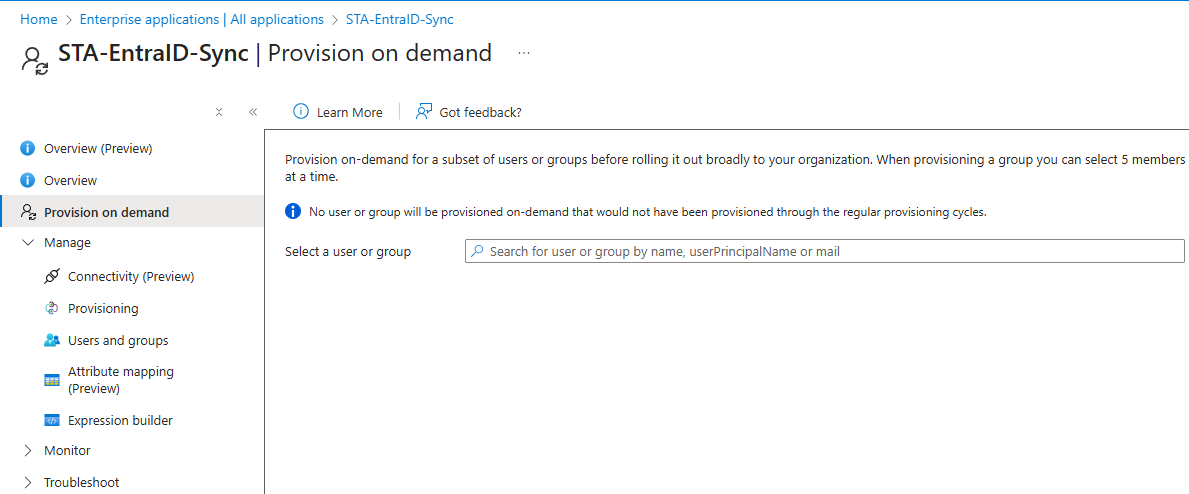This screenshot has height=494, width=1189.
Task: Click the Users and groups people icon
Action: tap(52, 341)
